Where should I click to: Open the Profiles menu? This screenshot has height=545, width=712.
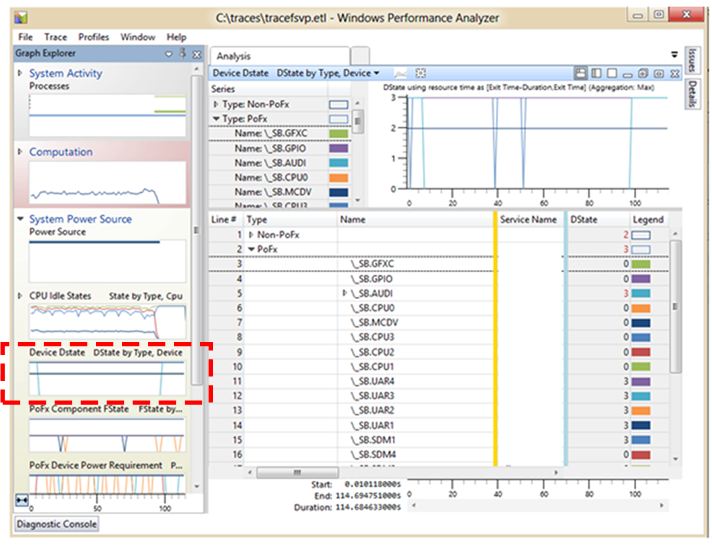(94, 37)
